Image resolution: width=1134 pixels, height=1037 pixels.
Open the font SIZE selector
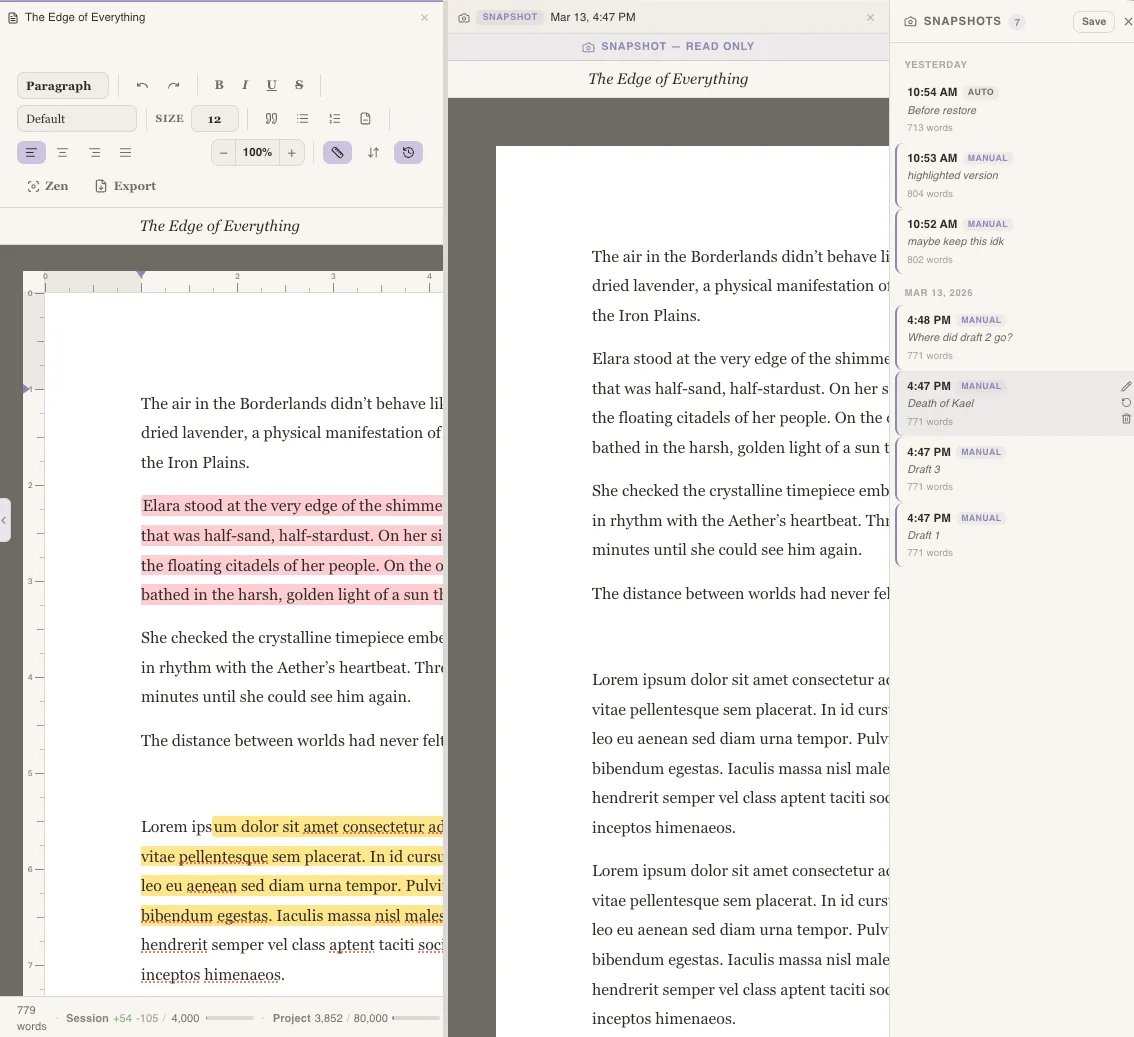tap(214, 118)
